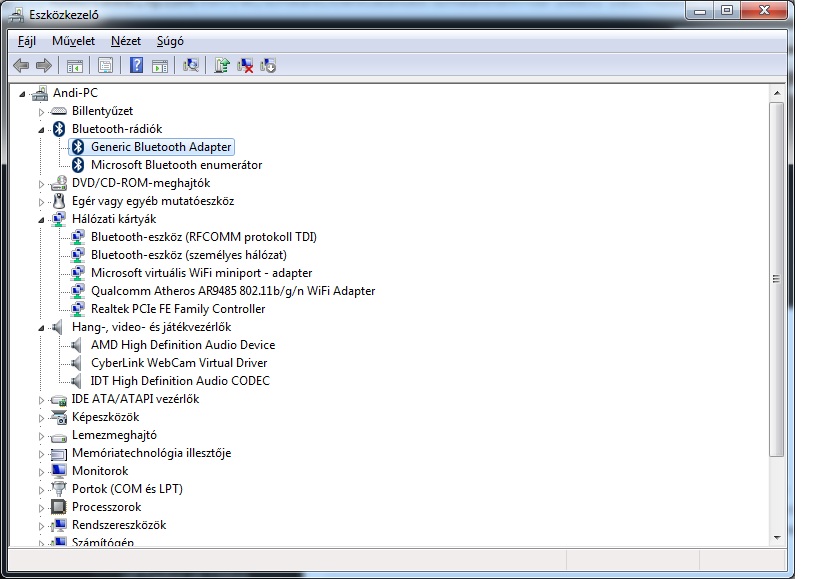This screenshot has width=819, height=579.
Task: Uninstall device icon with red X
Action: click(245, 65)
